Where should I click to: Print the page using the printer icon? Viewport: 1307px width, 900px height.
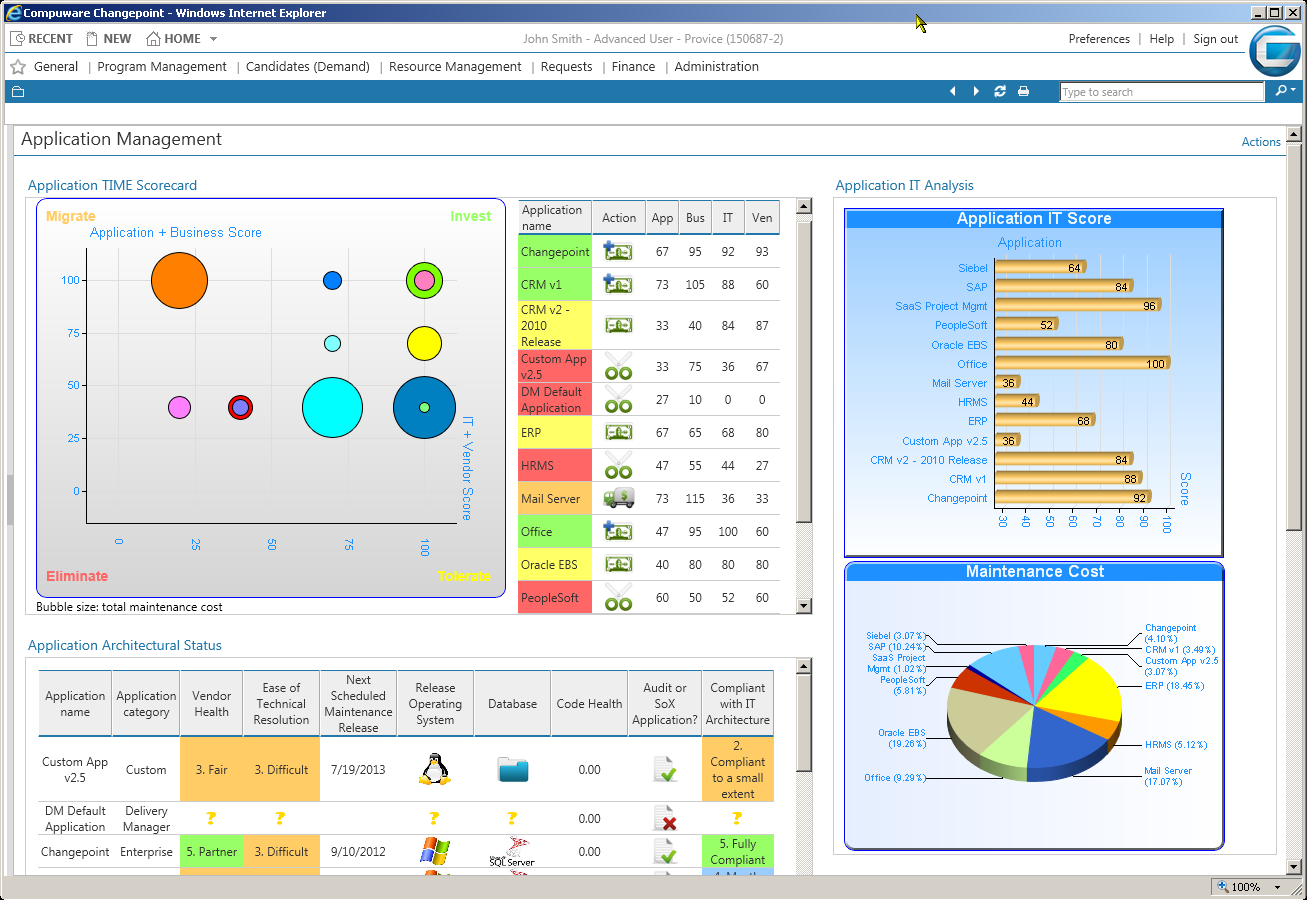tap(1023, 92)
